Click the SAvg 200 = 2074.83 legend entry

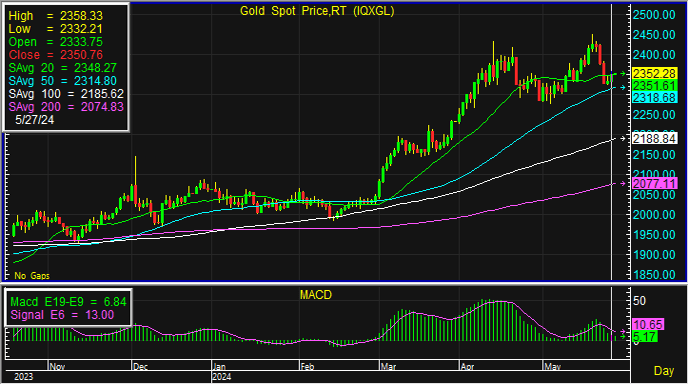tap(66, 107)
